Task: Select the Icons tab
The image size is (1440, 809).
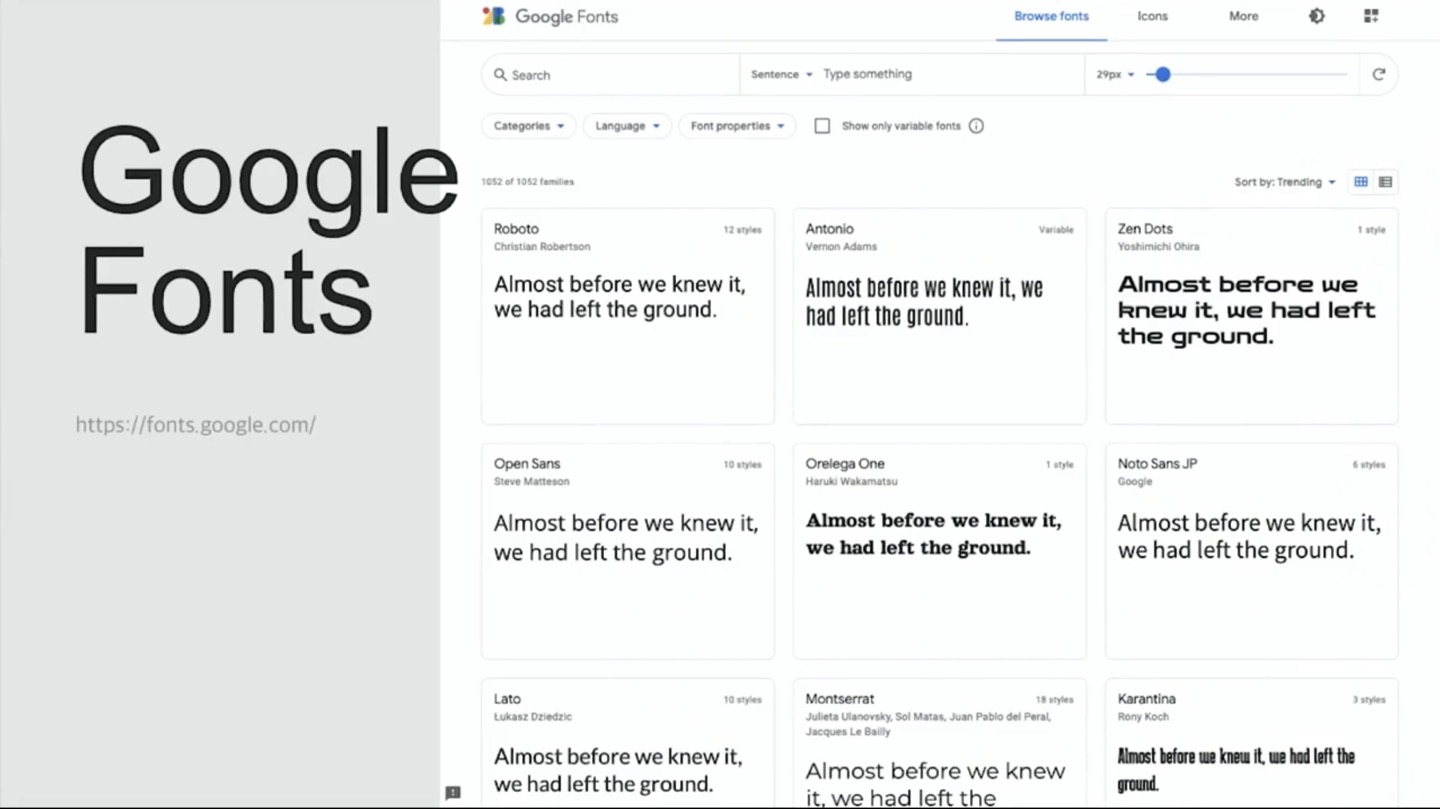Action: (1152, 16)
